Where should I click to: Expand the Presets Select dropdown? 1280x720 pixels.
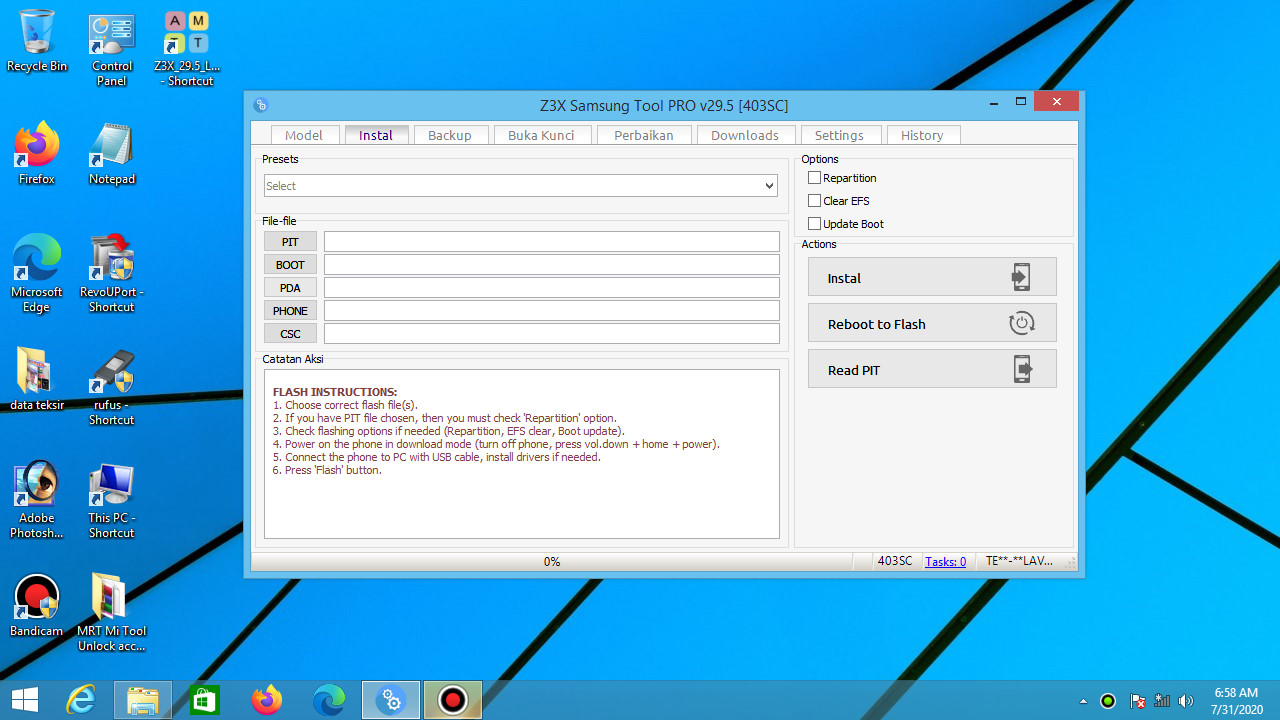(x=521, y=186)
